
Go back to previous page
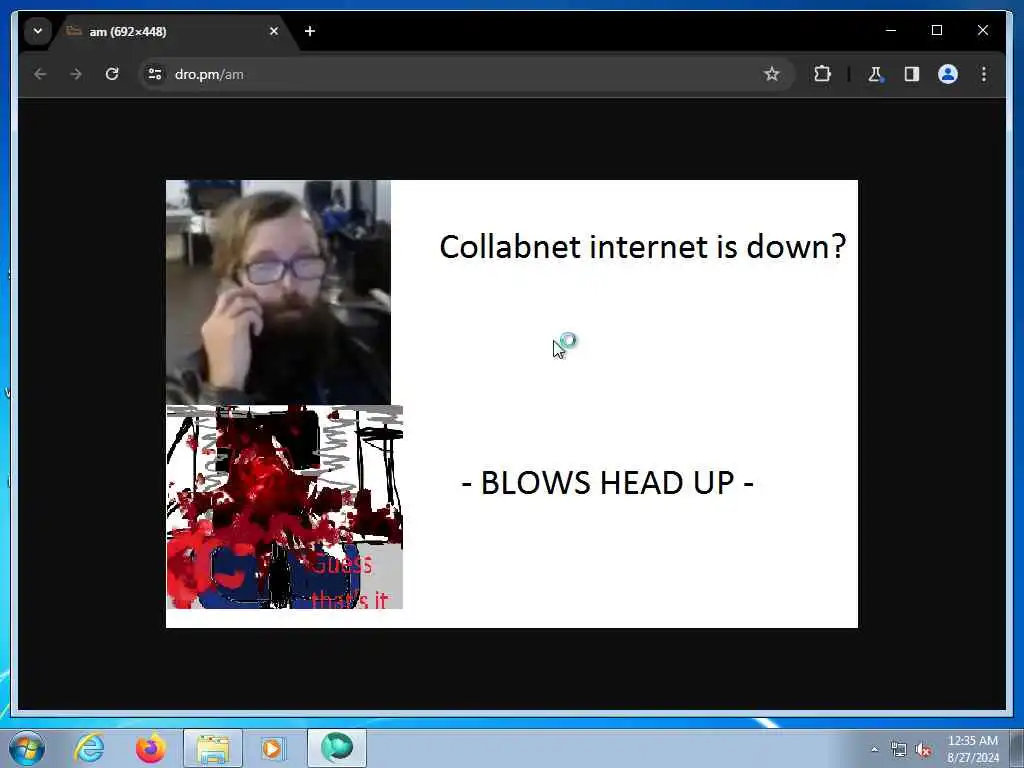pyautogui.click(x=40, y=74)
